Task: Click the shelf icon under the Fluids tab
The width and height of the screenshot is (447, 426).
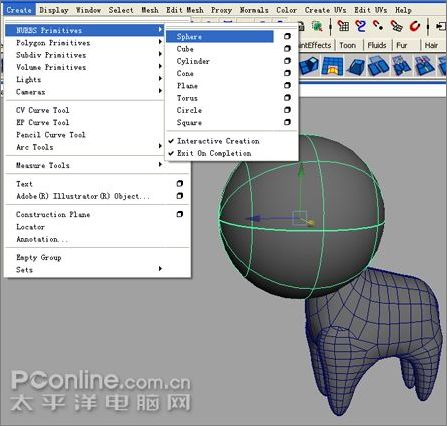Action: [x=378, y=66]
